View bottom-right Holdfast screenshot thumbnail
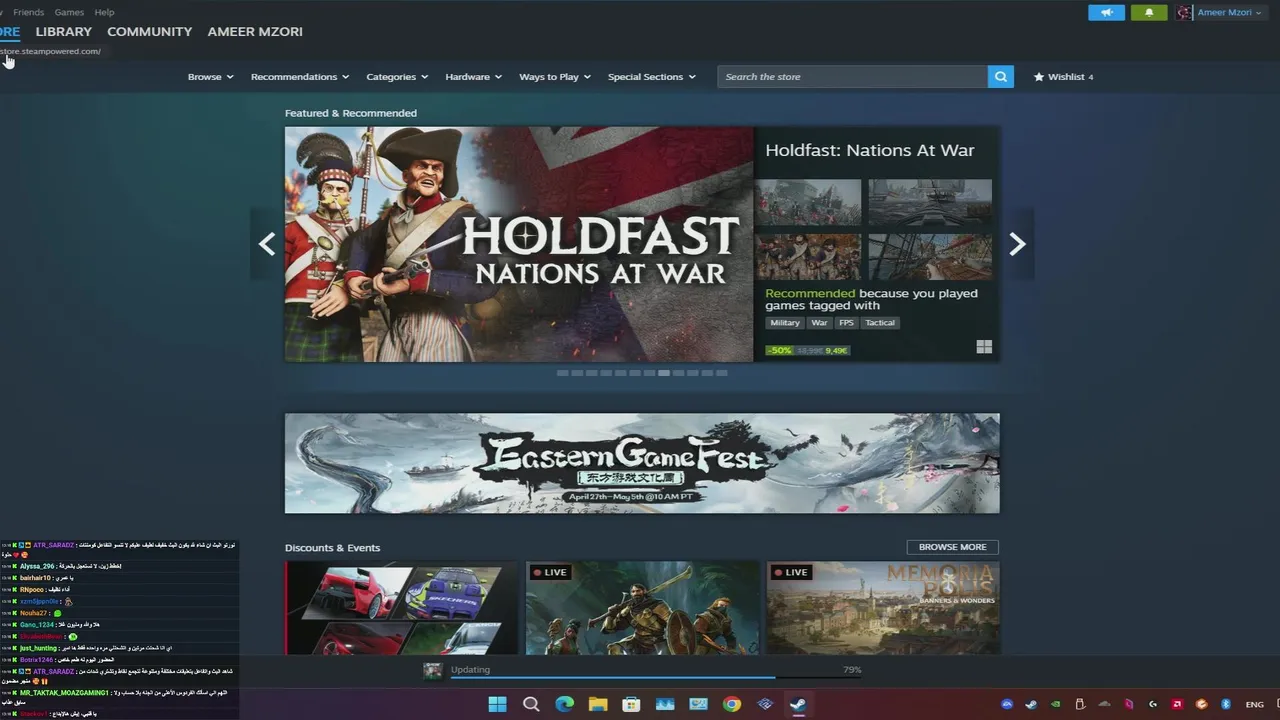1280x720 pixels. pos(930,258)
